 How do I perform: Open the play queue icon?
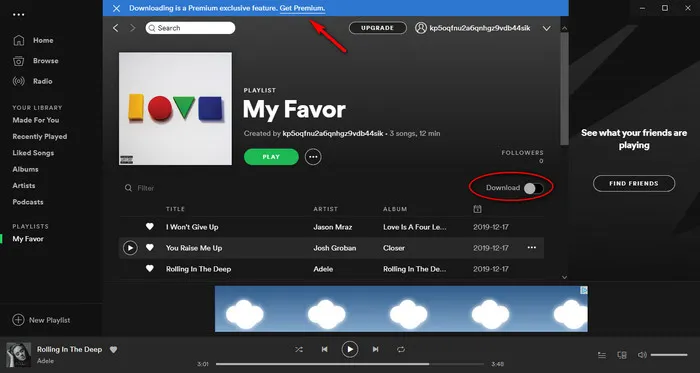tap(602, 355)
